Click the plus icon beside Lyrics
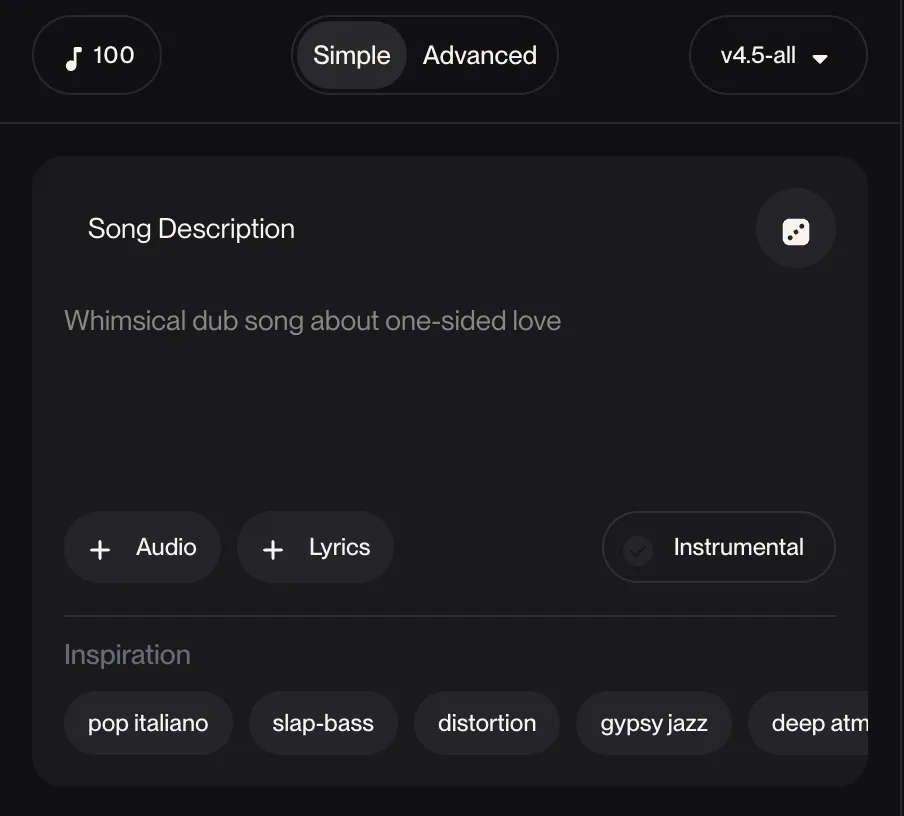The height and width of the screenshot is (816, 904). [x=273, y=548]
